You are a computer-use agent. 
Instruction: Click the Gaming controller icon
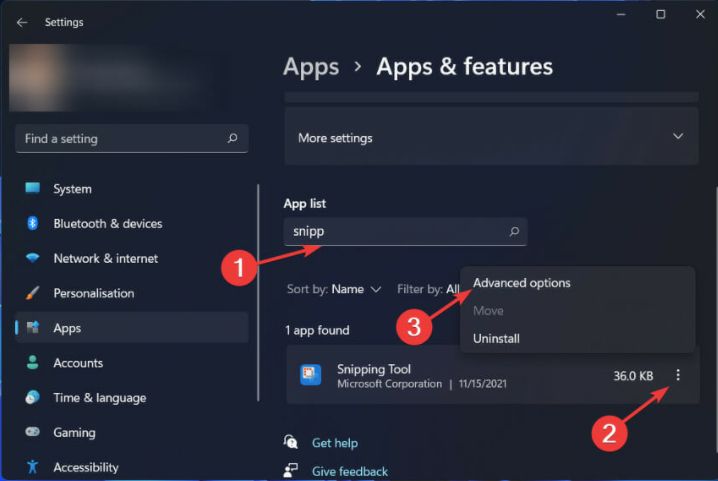coord(33,432)
